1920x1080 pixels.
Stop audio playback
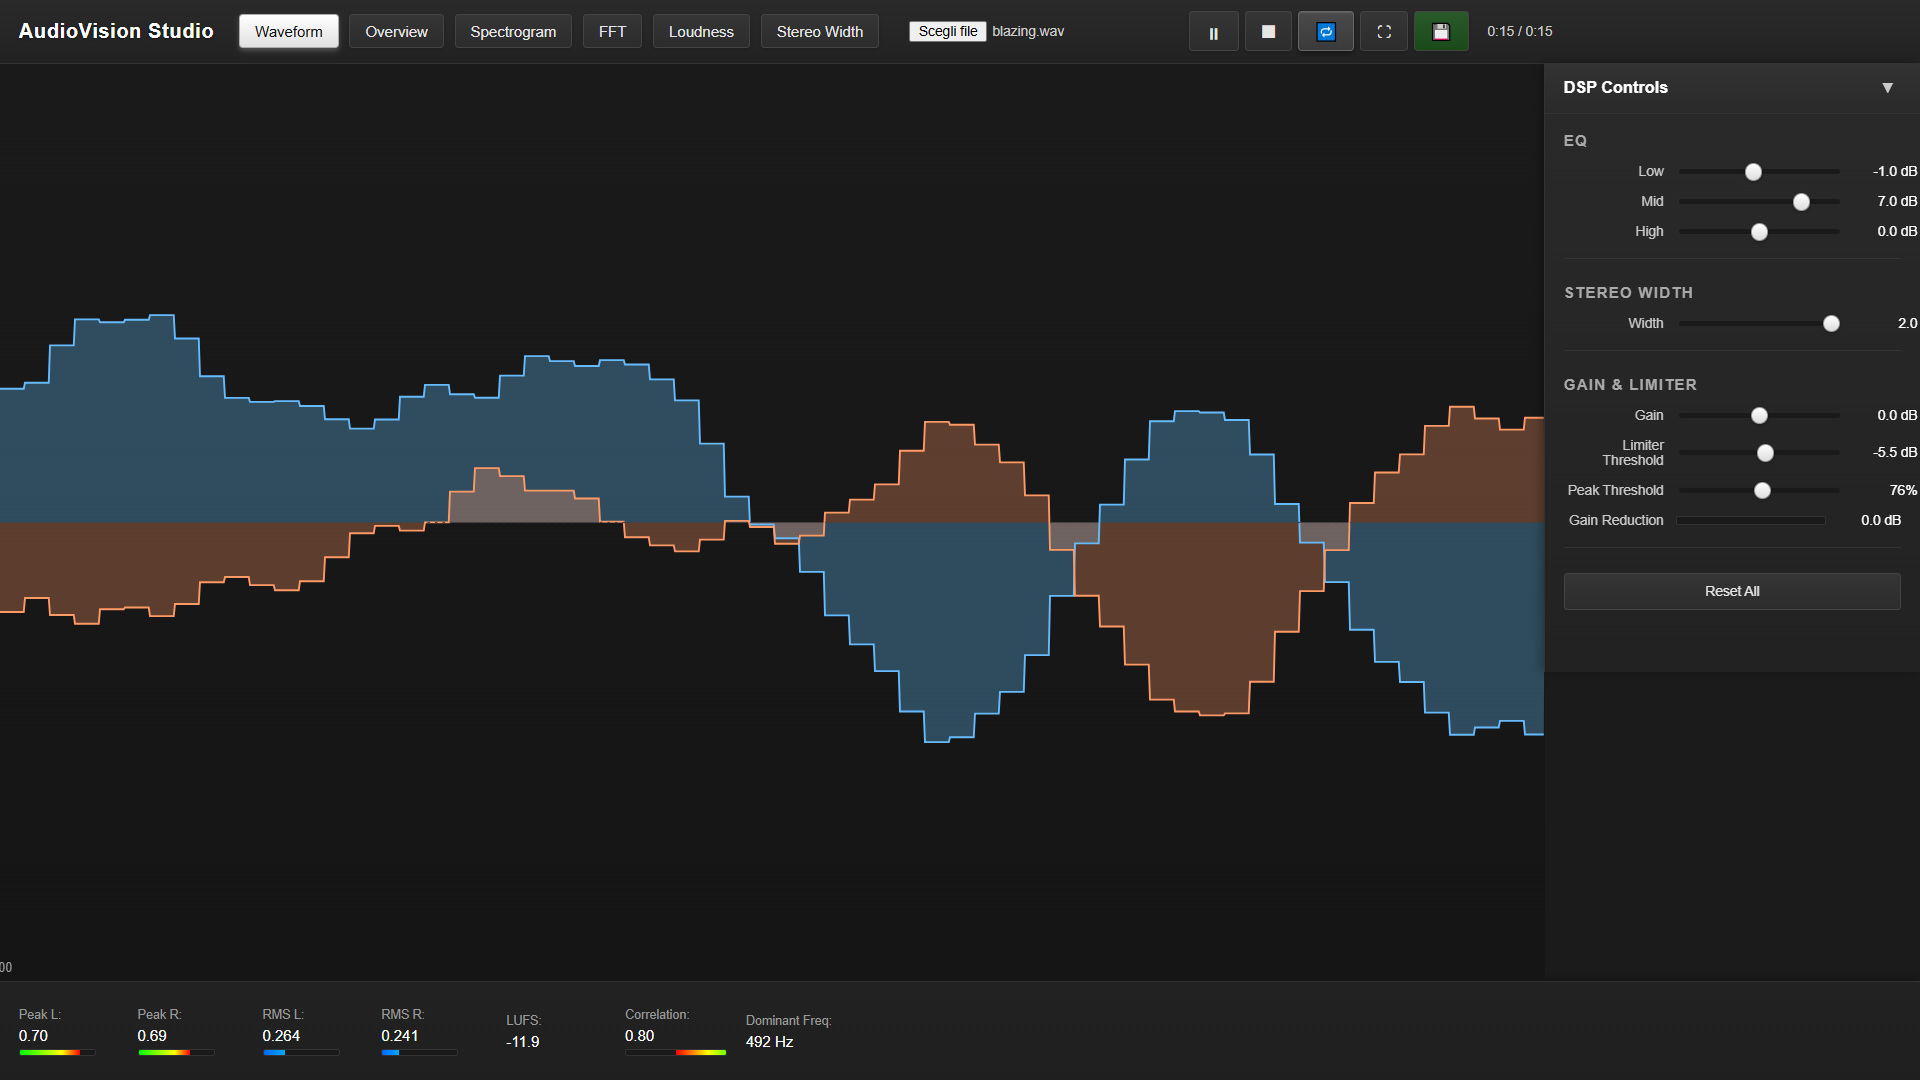coord(1268,32)
